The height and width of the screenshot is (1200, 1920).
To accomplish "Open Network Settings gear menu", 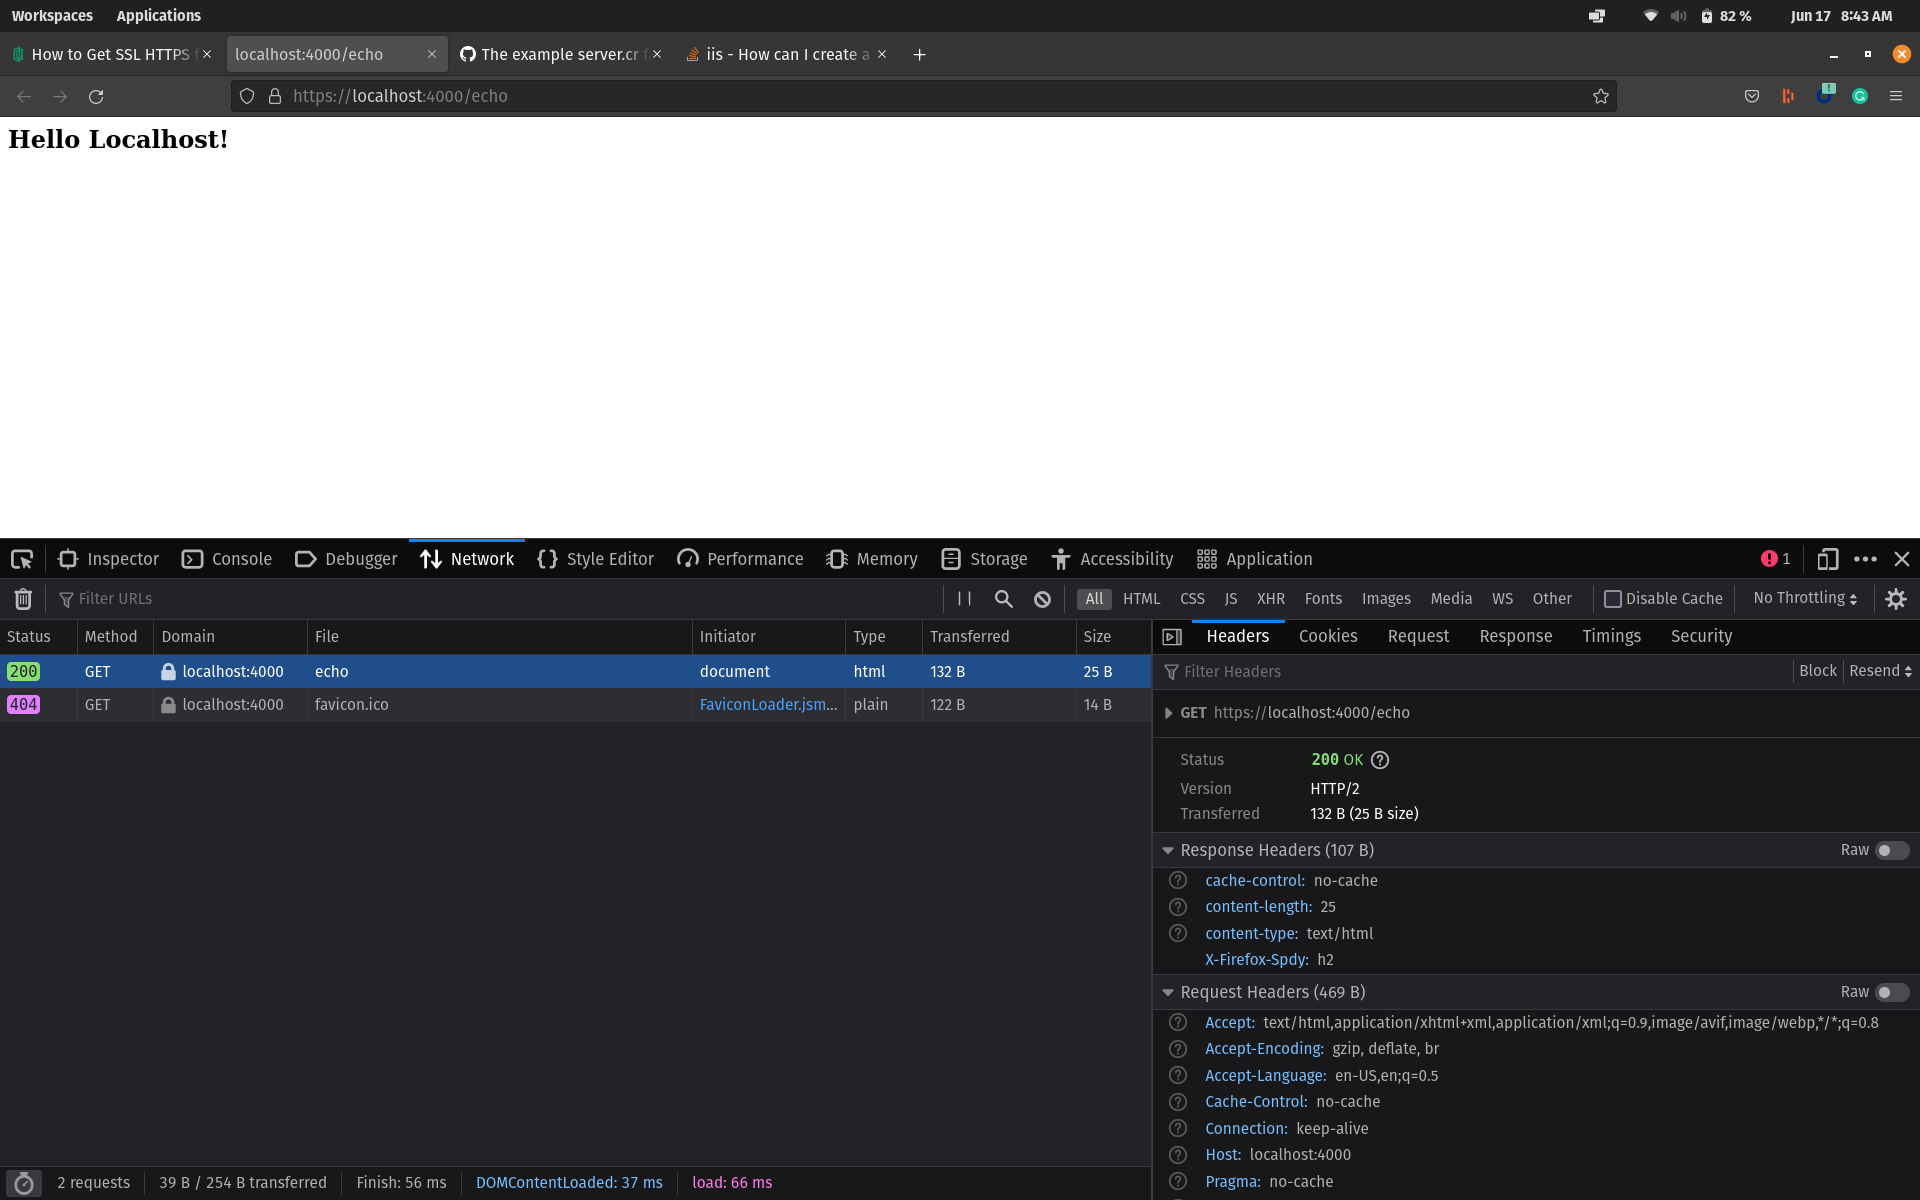I will [1896, 598].
